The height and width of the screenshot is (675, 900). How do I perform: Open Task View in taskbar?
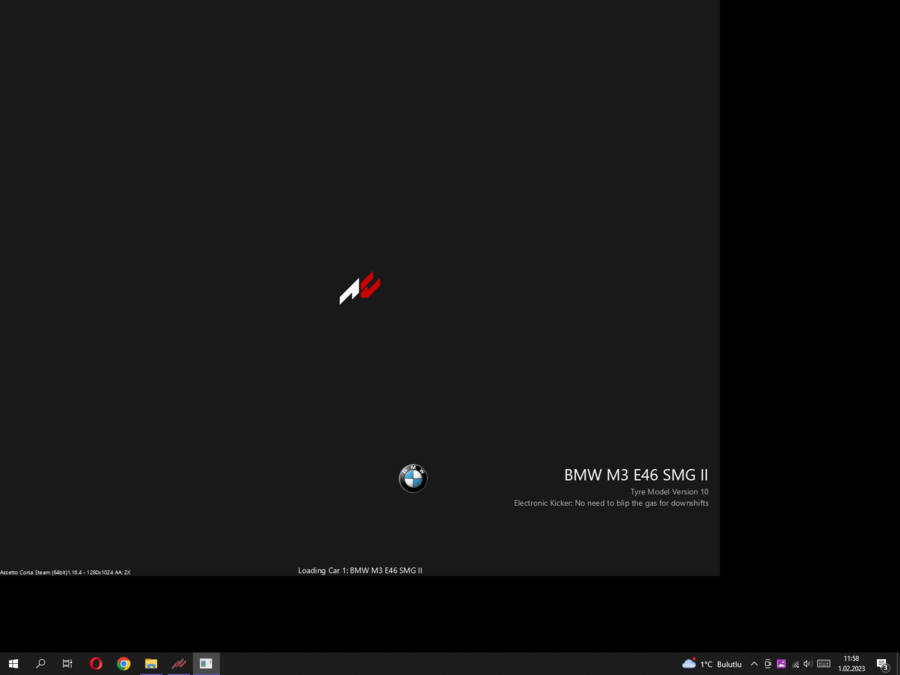tap(67, 664)
